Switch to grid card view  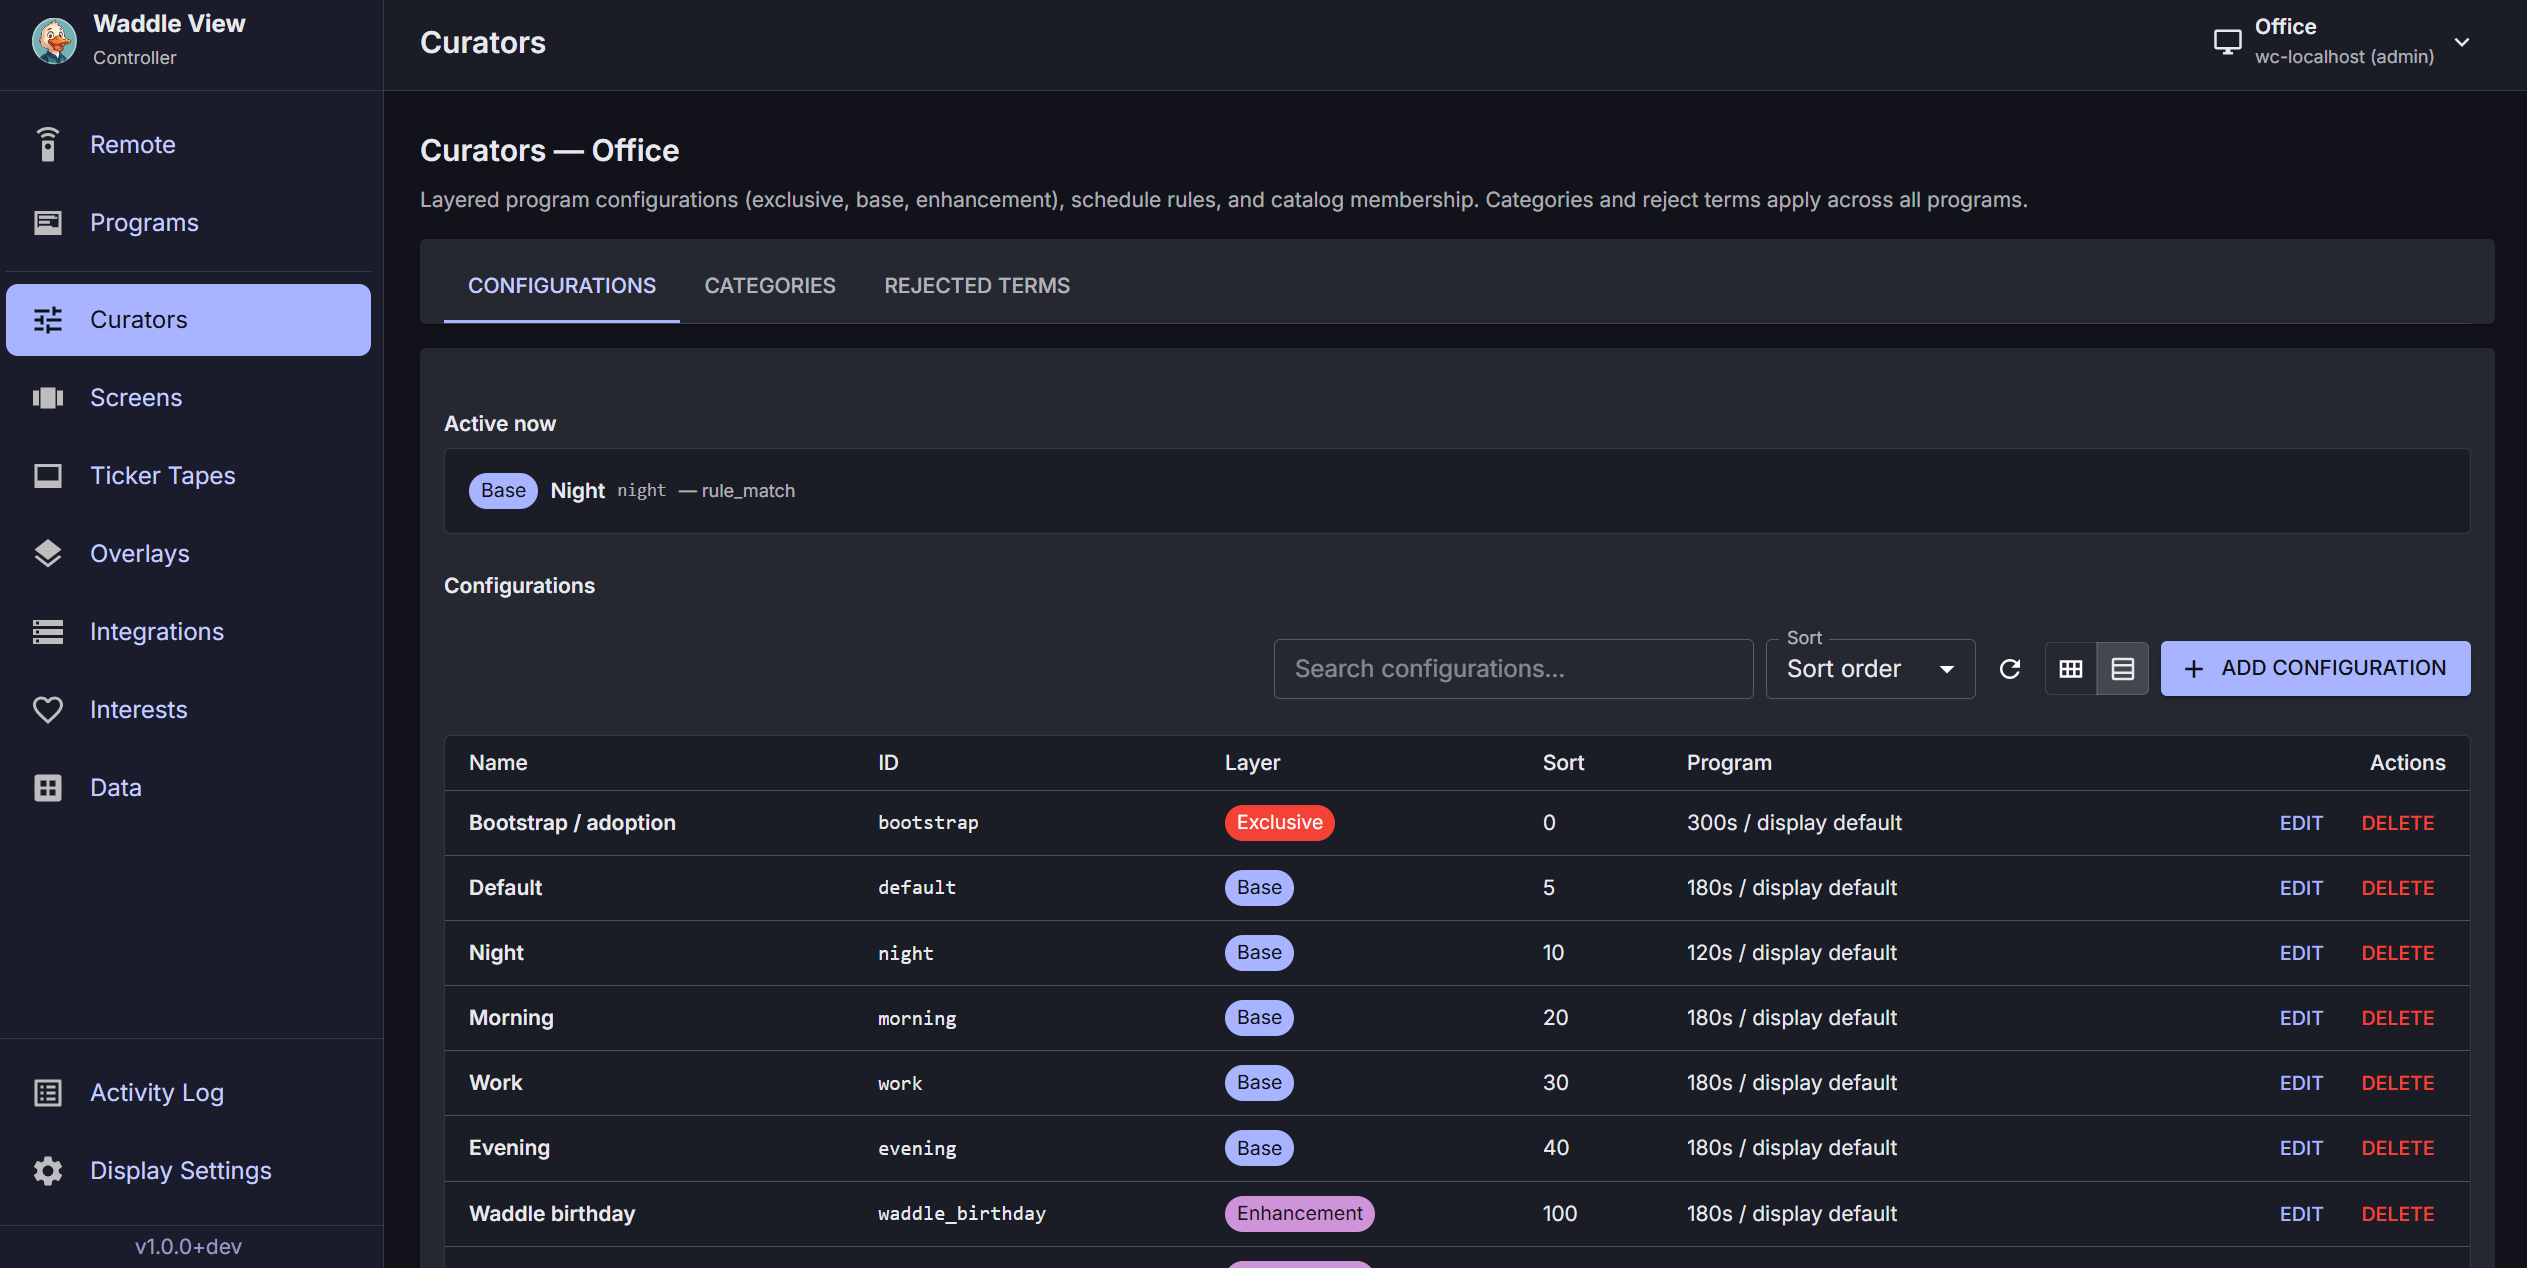[2071, 669]
